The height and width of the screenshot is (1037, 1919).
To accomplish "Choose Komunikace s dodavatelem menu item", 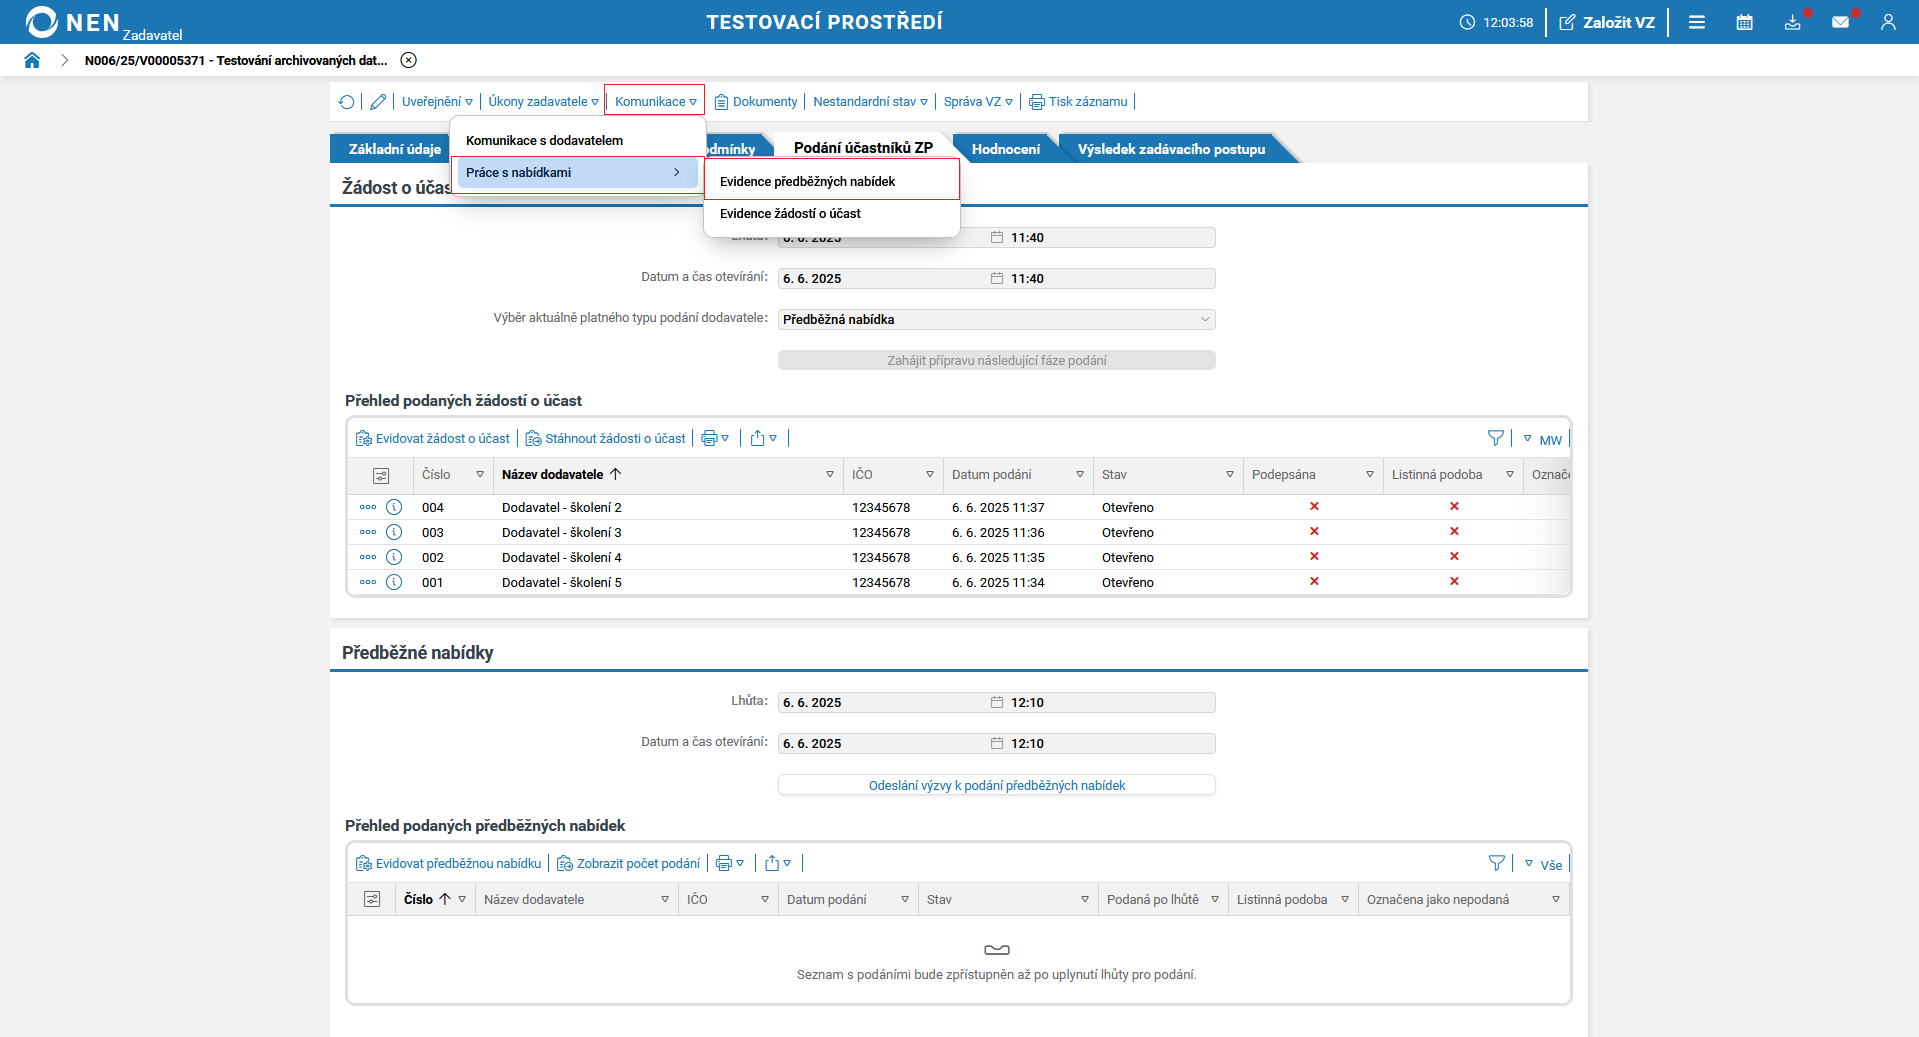I will [544, 141].
